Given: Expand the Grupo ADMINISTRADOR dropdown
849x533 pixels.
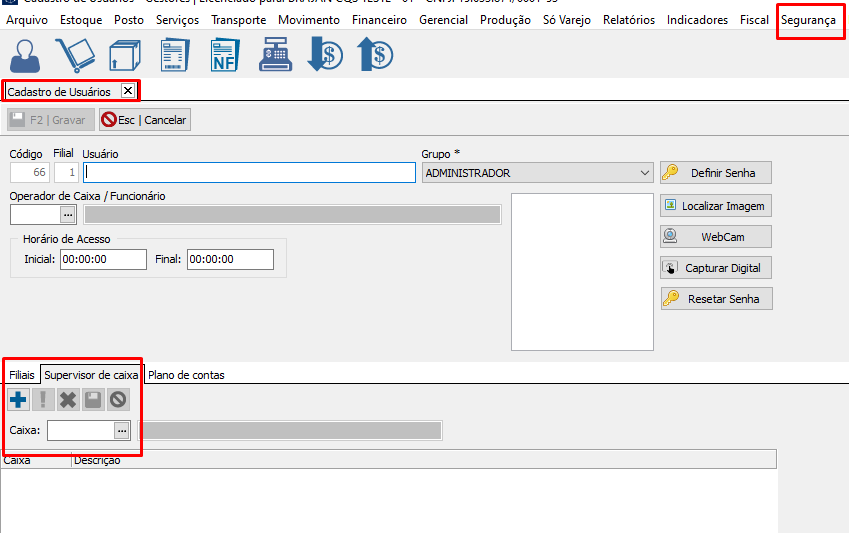Looking at the screenshot, I should 645,173.
